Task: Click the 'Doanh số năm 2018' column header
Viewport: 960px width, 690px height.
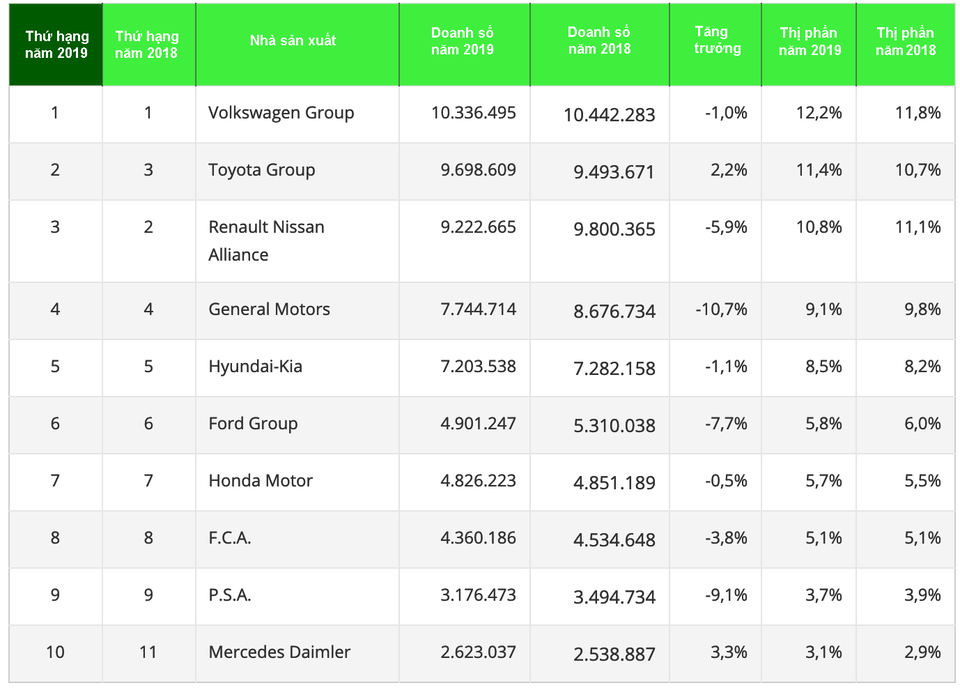Action: pyautogui.click(x=600, y=45)
